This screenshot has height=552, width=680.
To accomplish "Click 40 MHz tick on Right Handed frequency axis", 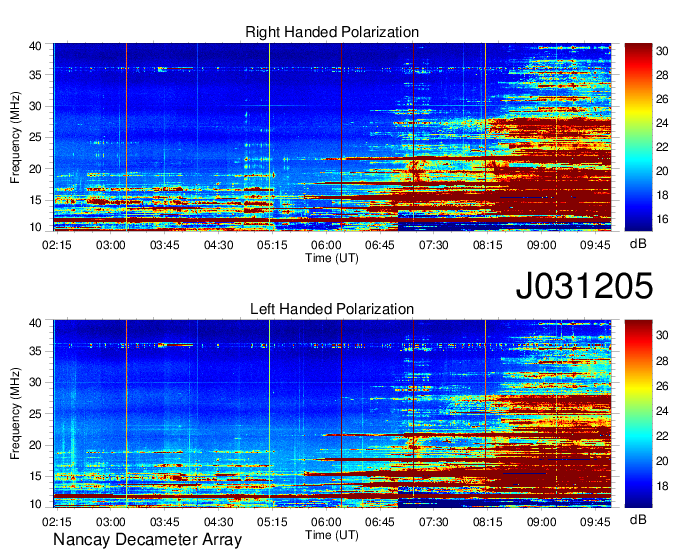I will [35, 46].
